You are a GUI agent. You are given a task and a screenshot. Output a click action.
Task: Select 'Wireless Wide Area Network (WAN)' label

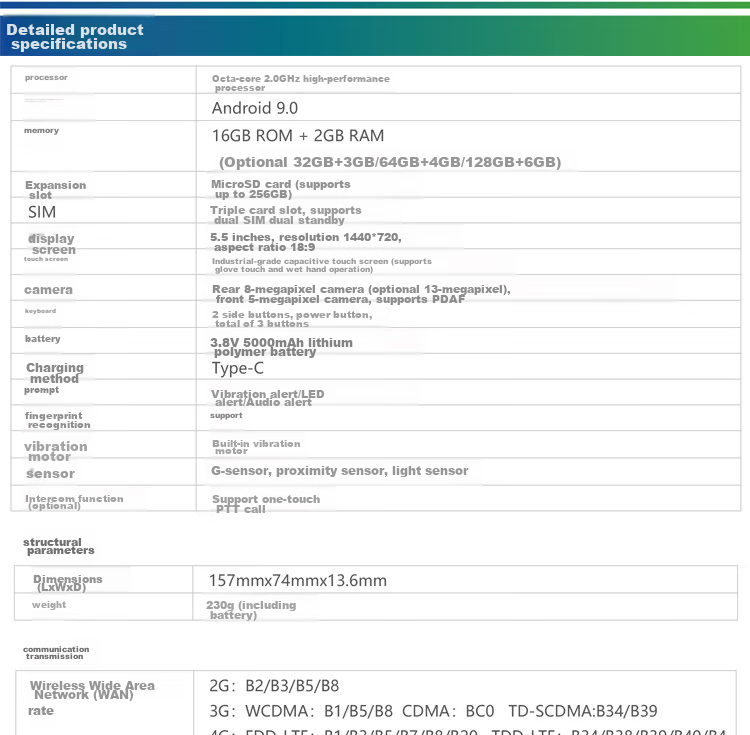92,691
